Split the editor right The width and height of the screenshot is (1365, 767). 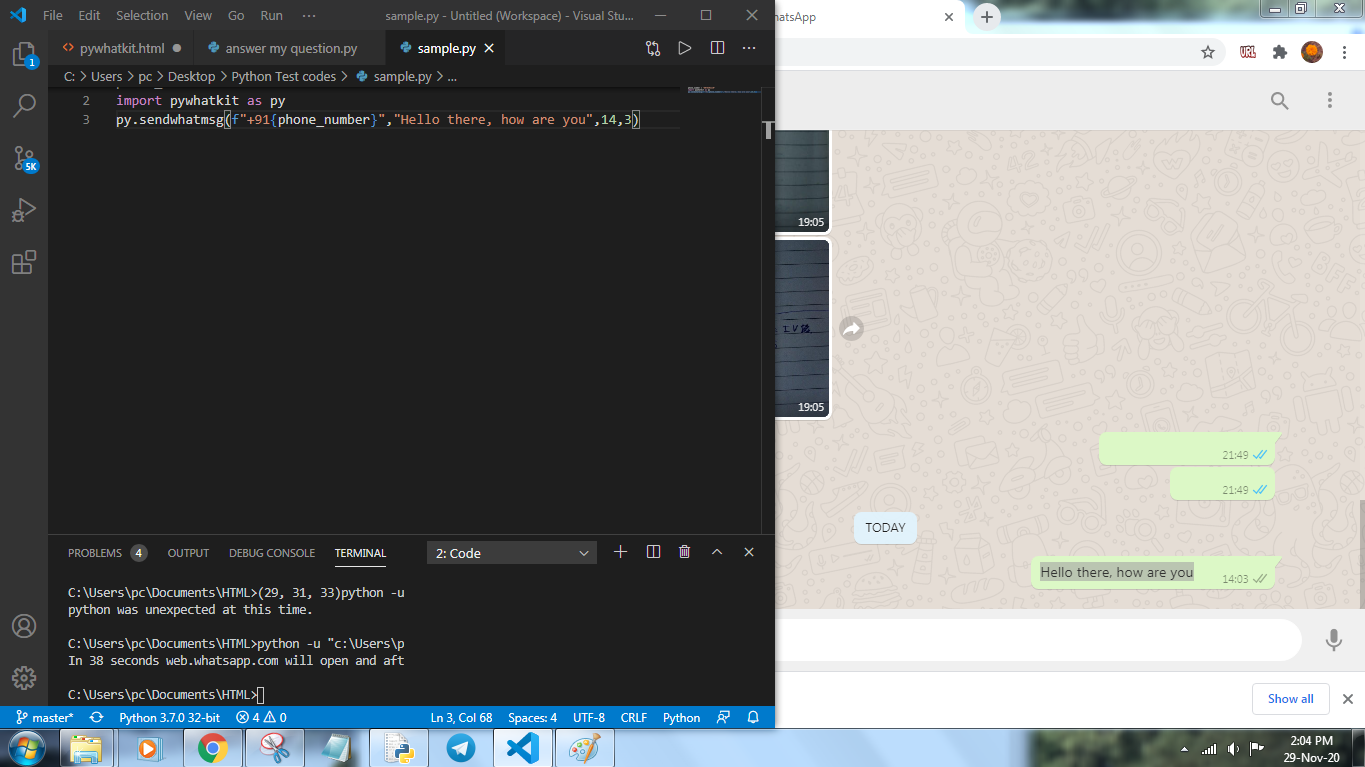pos(717,48)
